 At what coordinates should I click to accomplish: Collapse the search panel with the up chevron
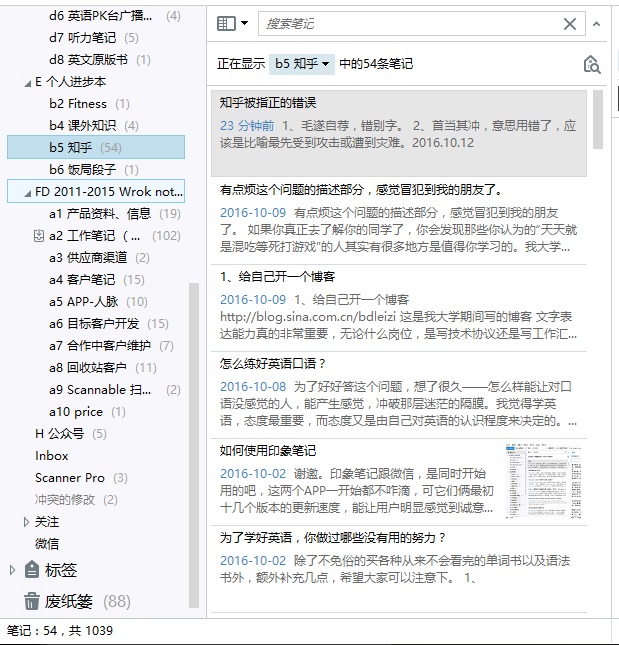(x=596, y=24)
